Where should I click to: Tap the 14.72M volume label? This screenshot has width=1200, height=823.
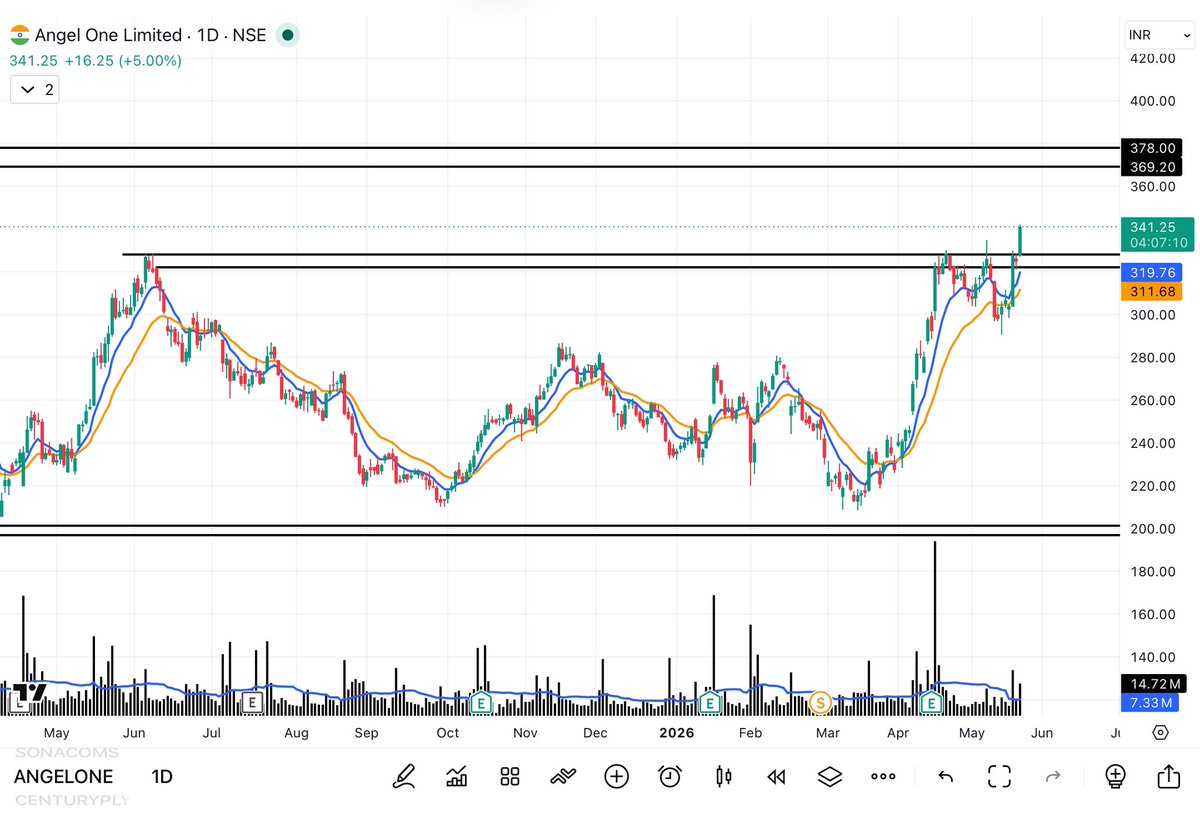pos(1152,684)
